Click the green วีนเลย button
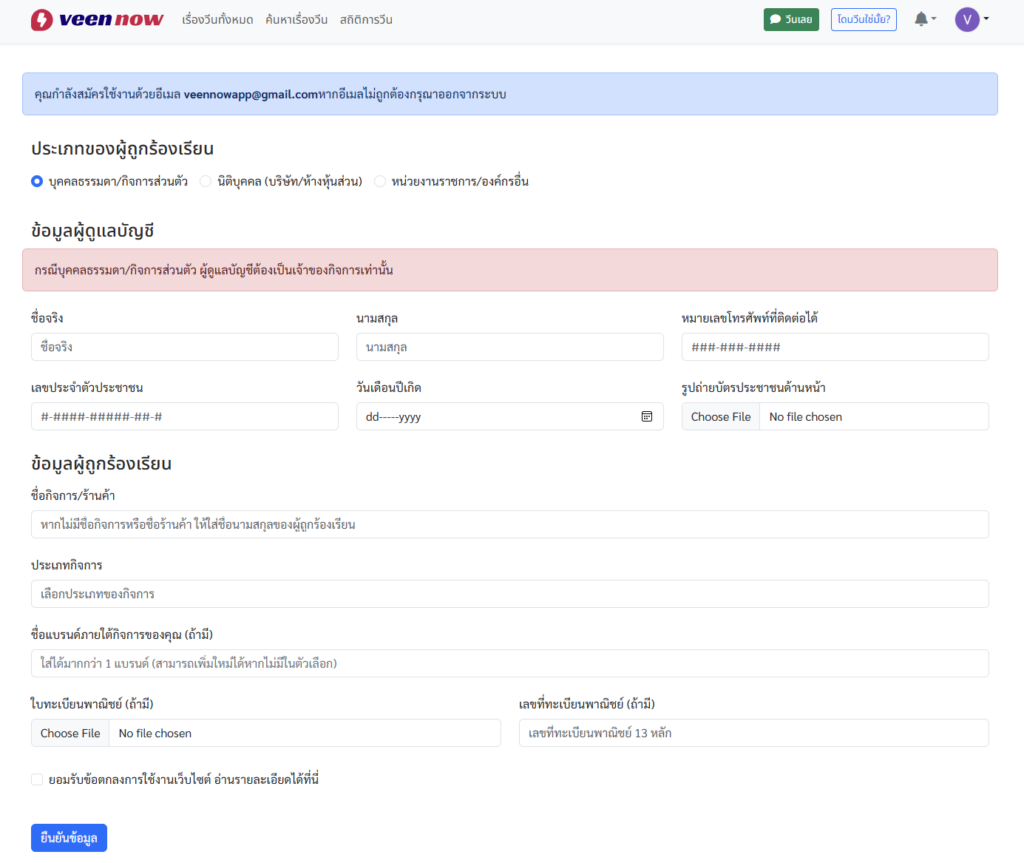The height and width of the screenshot is (863, 1024). pos(791,19)
